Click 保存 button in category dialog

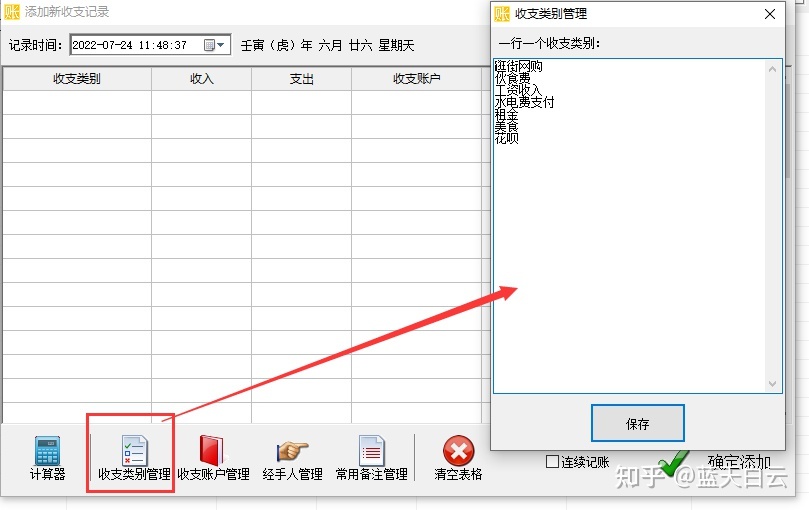click(638, 423)
